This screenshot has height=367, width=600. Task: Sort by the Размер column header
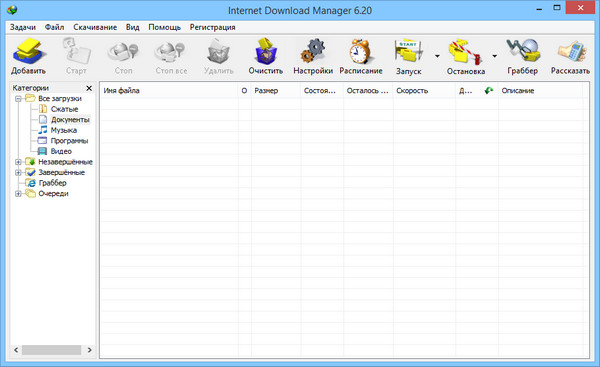click(276, 91)
